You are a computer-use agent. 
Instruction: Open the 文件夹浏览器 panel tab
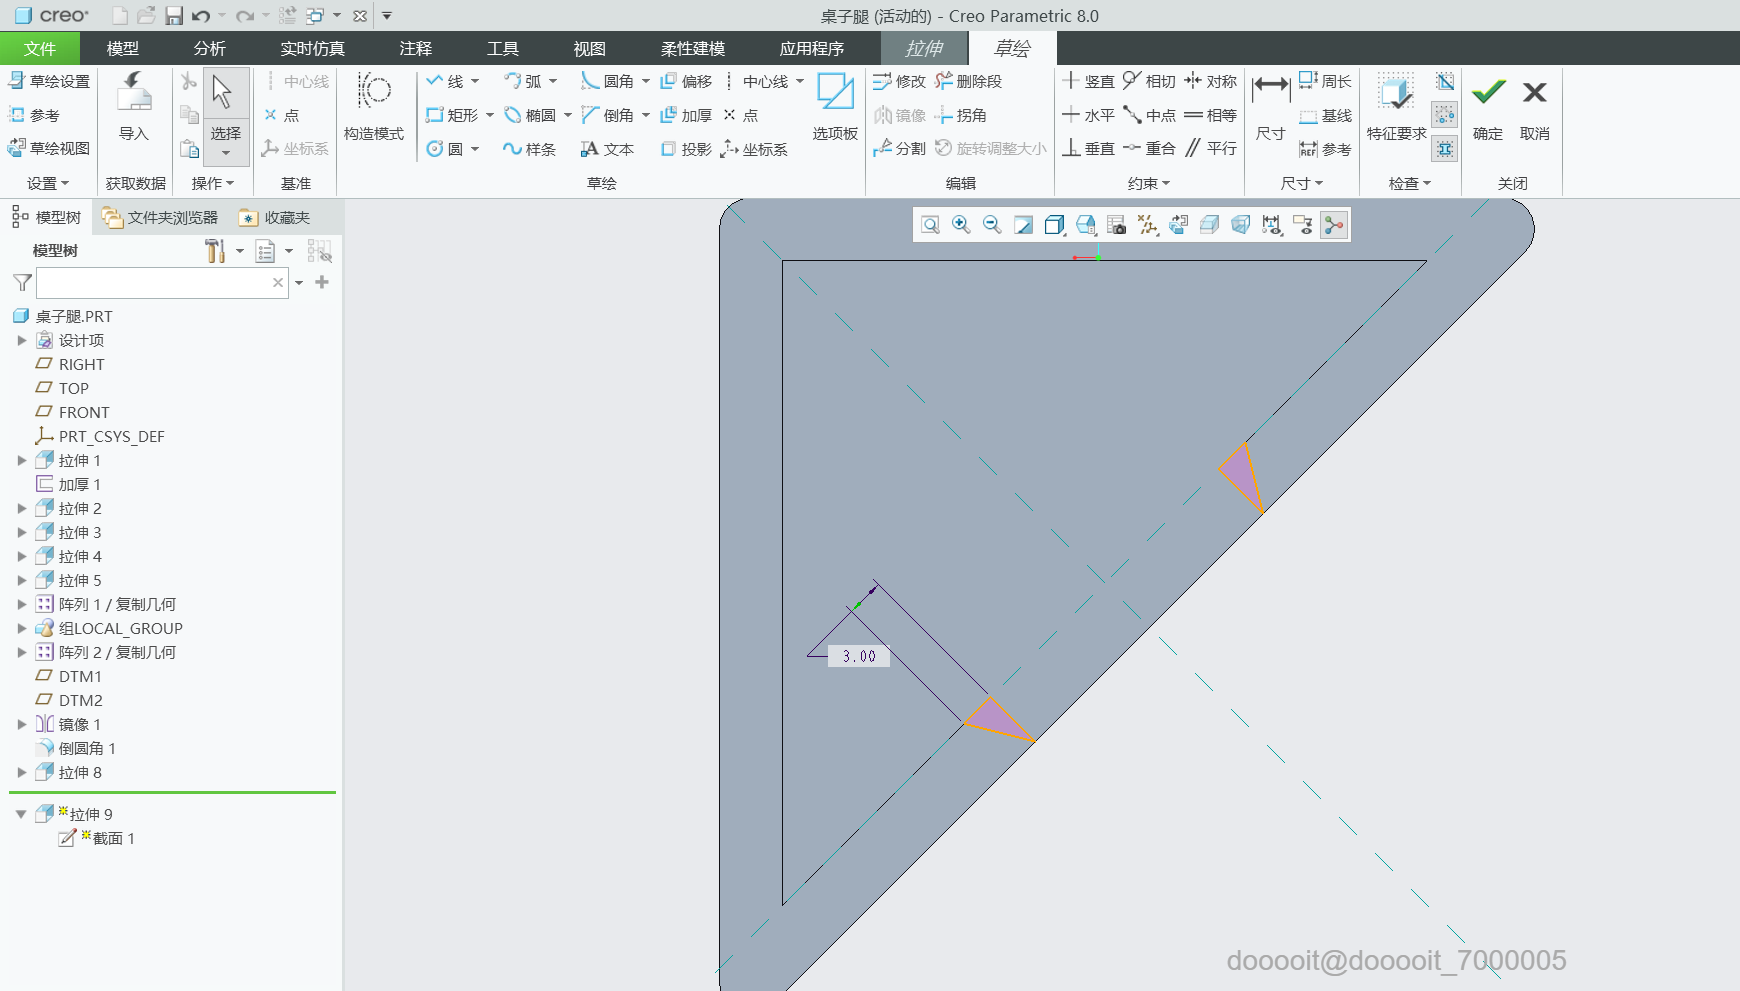160,217
